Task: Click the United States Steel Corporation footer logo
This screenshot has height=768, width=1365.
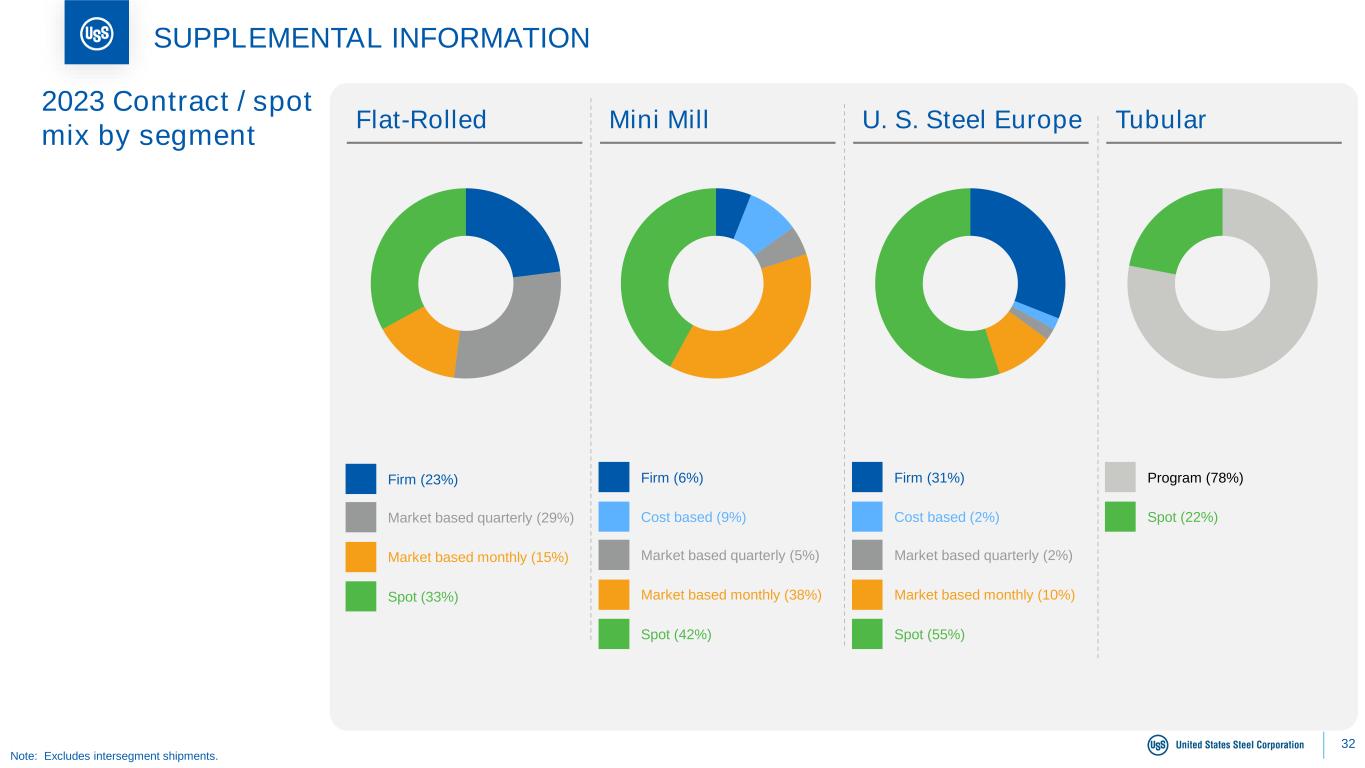Action: 1227,745
